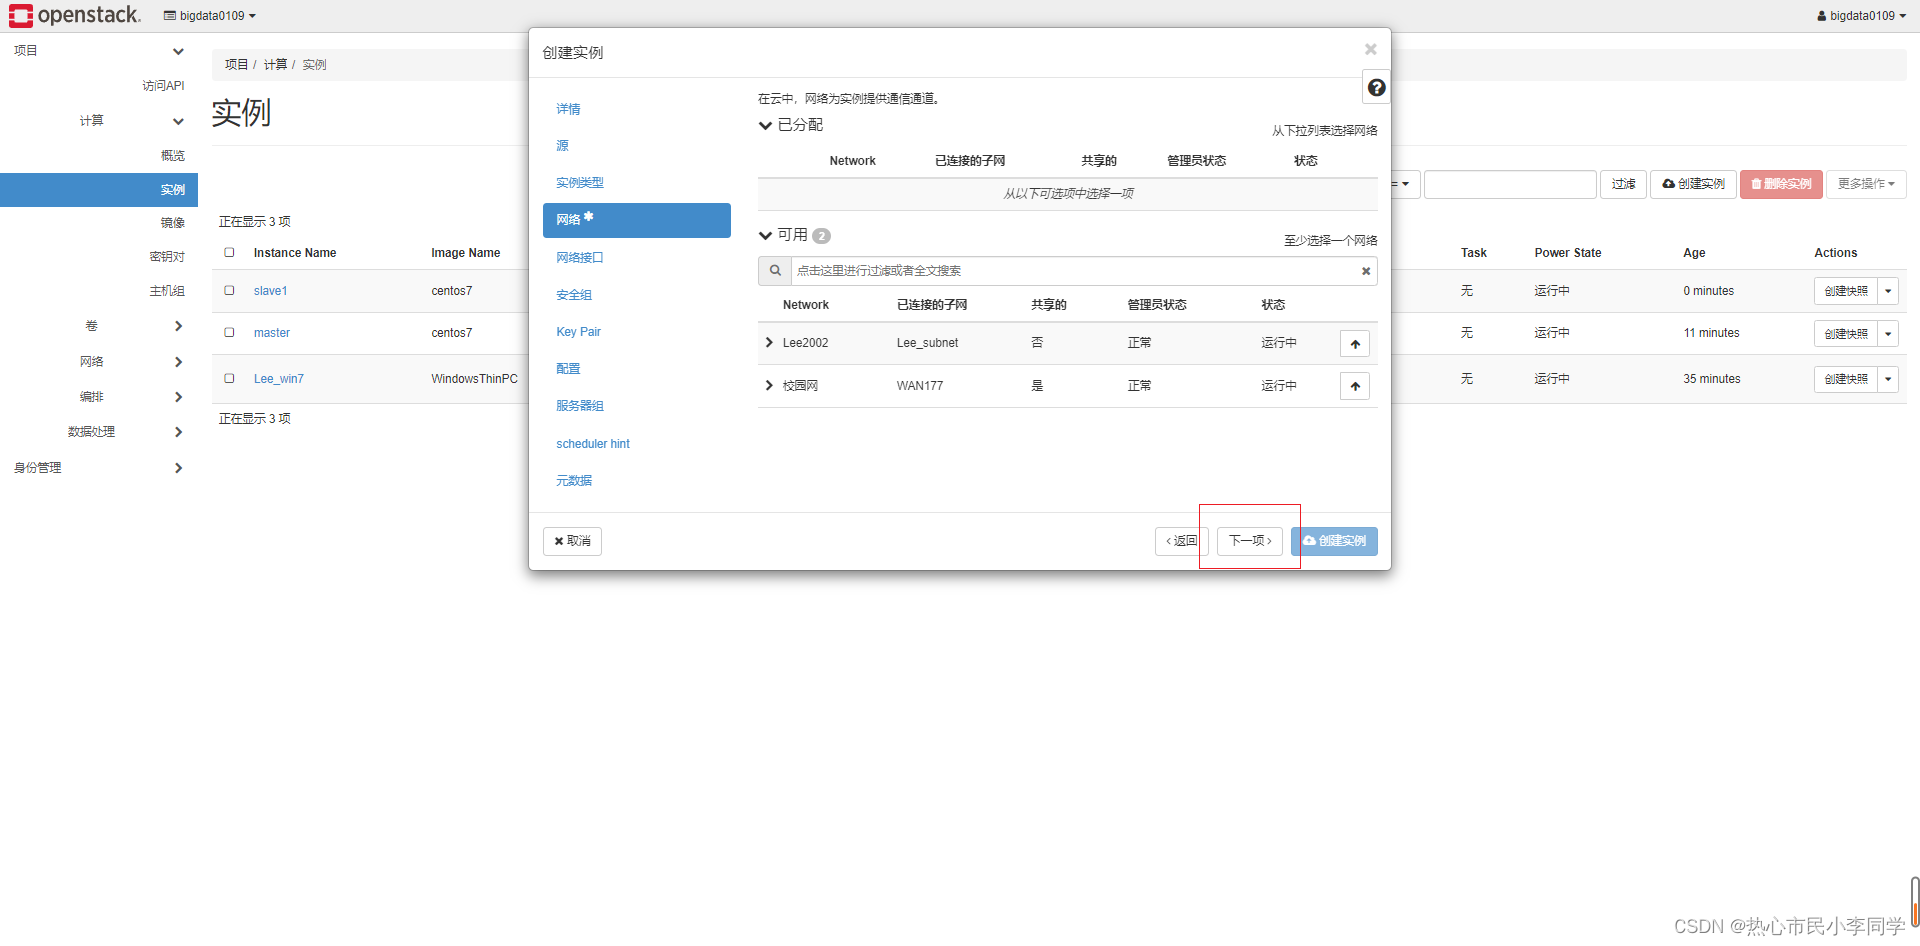This screenshot has width=1920, height=946.
Task: Collapse the 可用 section
Action: tap(765, 235)
